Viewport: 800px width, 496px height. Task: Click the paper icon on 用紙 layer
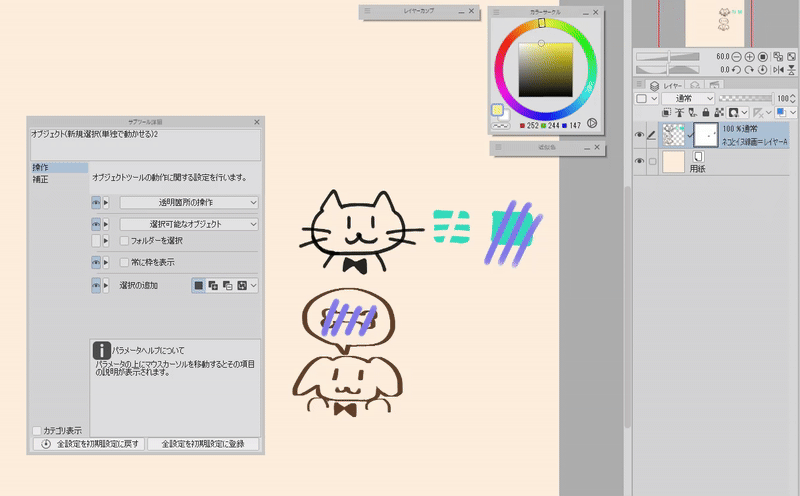pos(698,157)
